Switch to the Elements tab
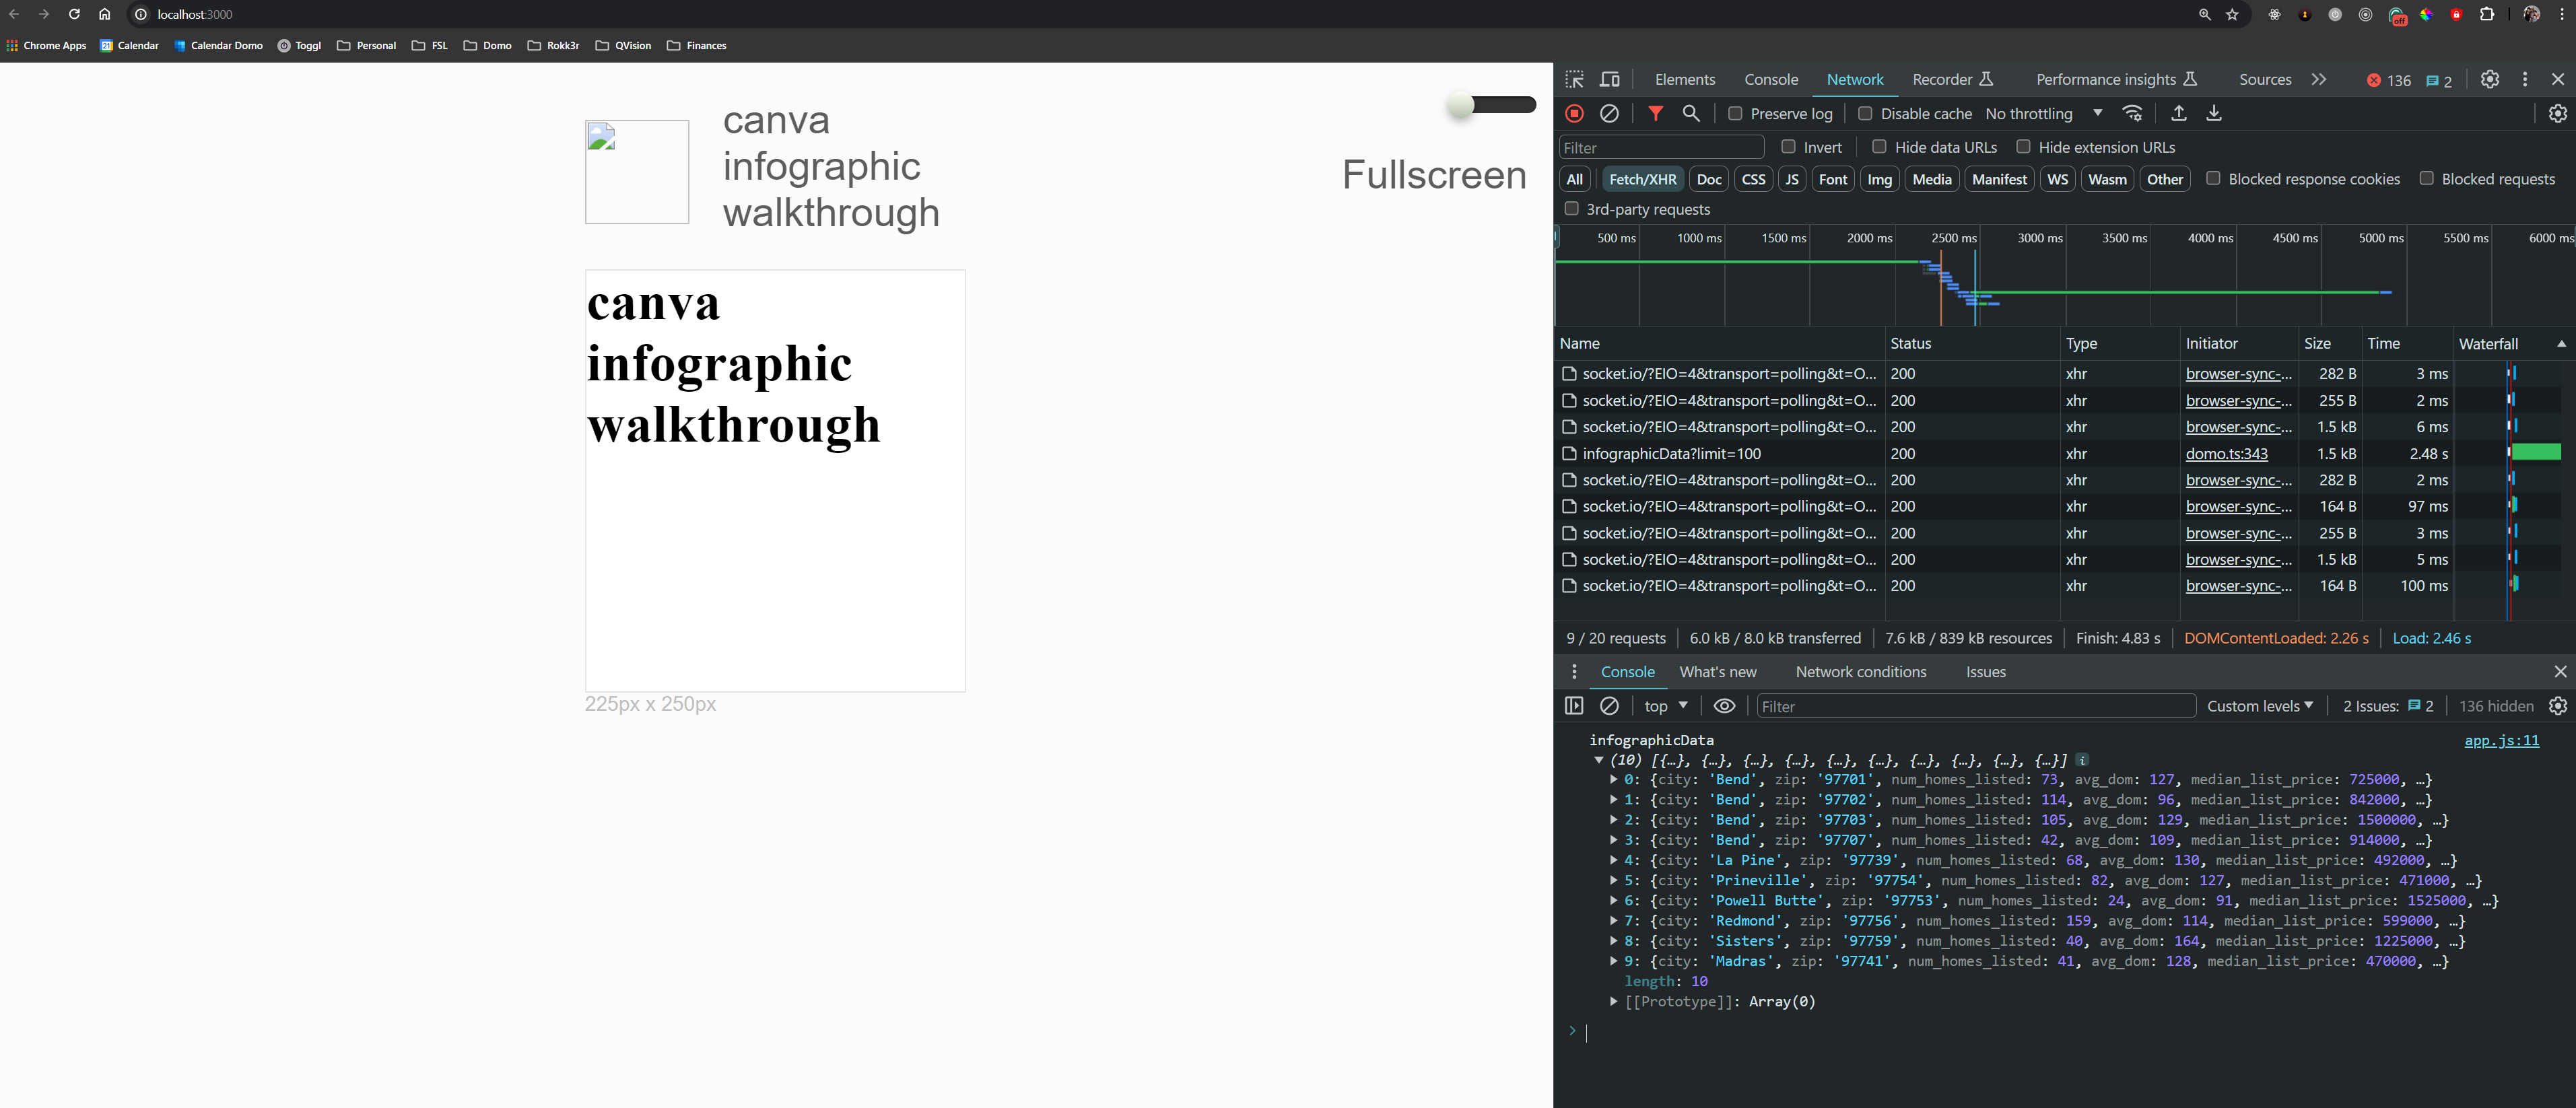 click(x=1684, y=80)
